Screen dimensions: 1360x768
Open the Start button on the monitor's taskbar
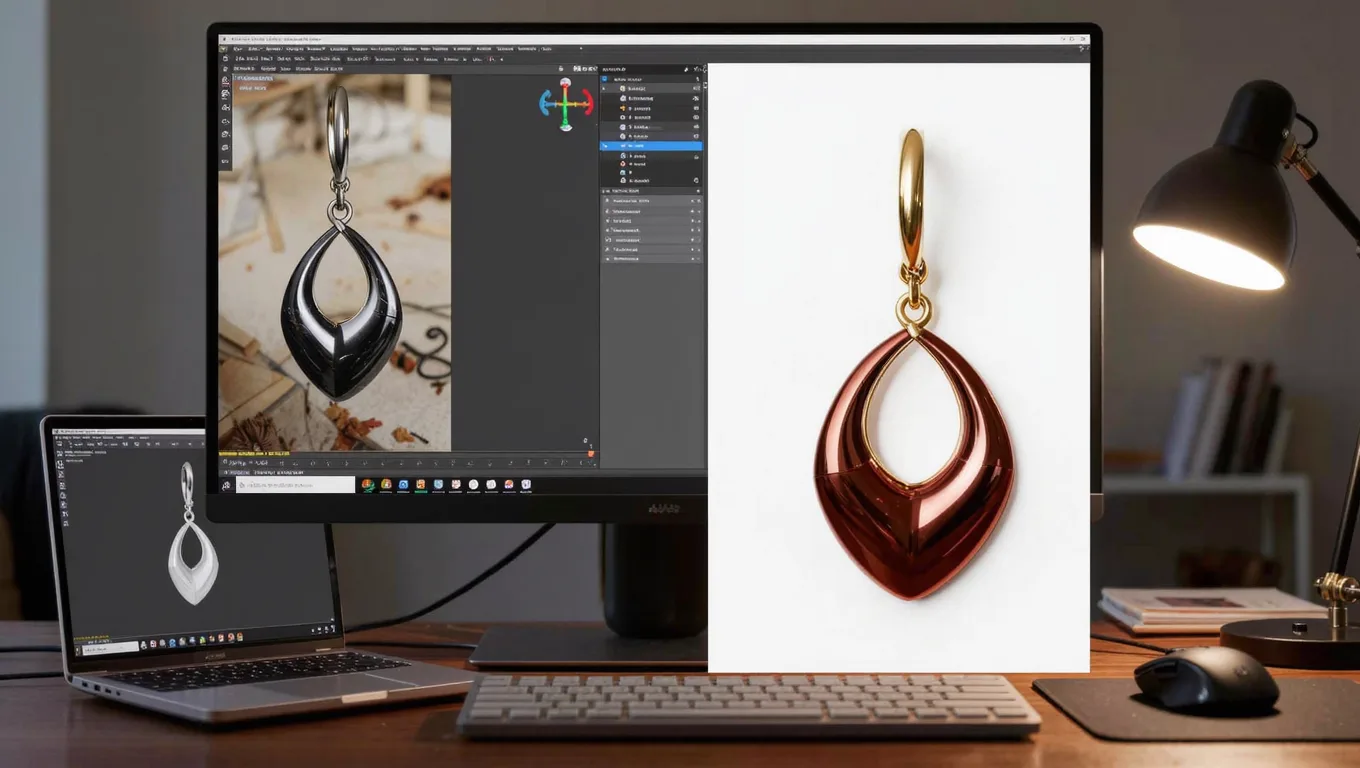click(227, 485)
